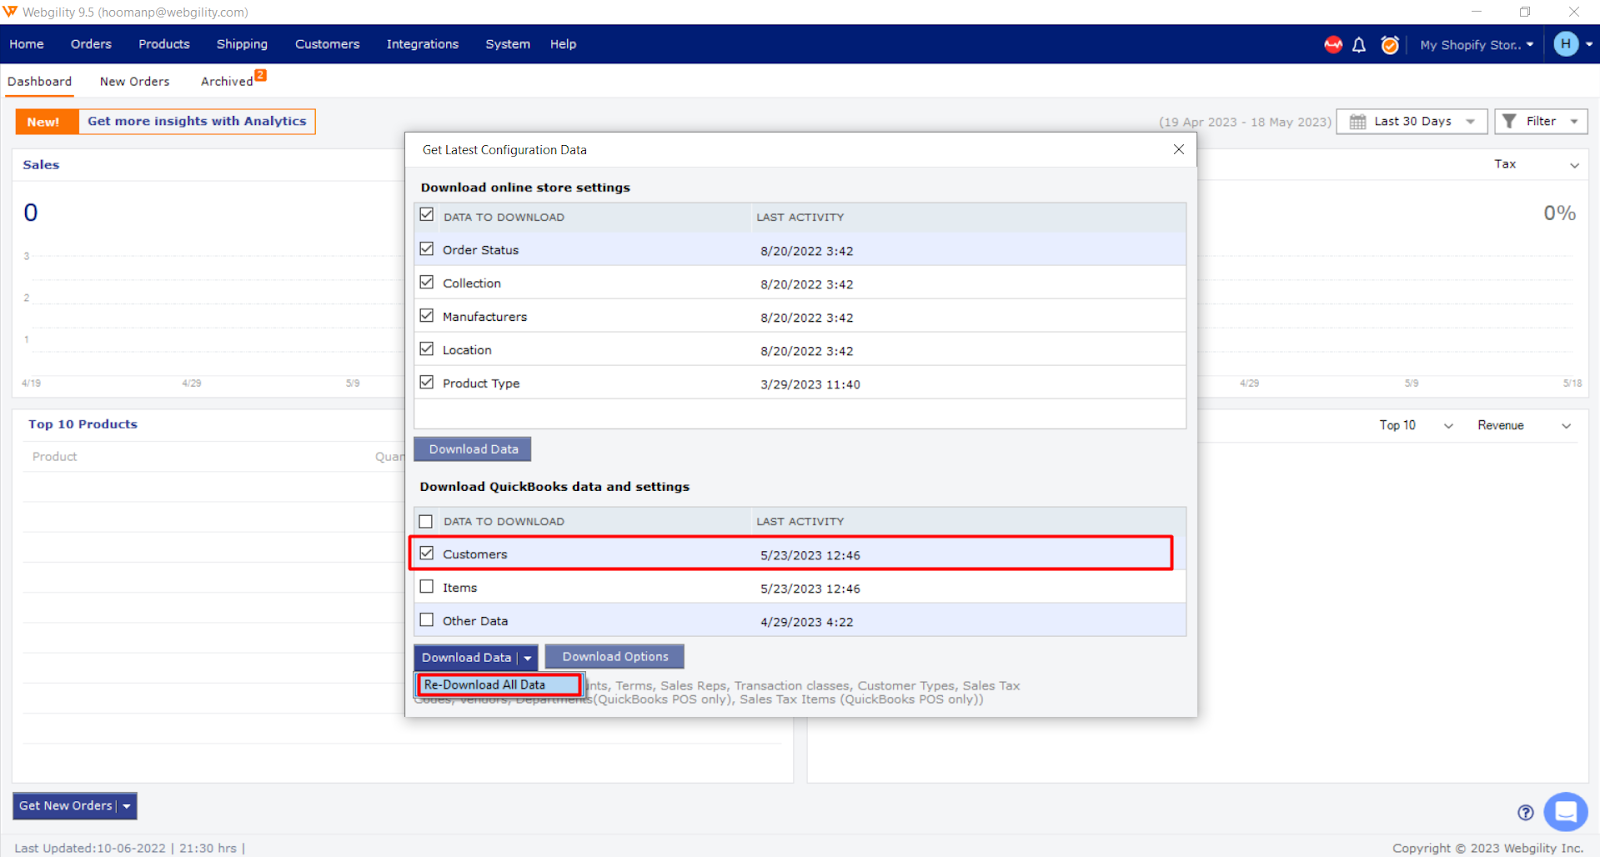Click Items date 5/23/2023 12:46
1600x857 pixels.
810,589
